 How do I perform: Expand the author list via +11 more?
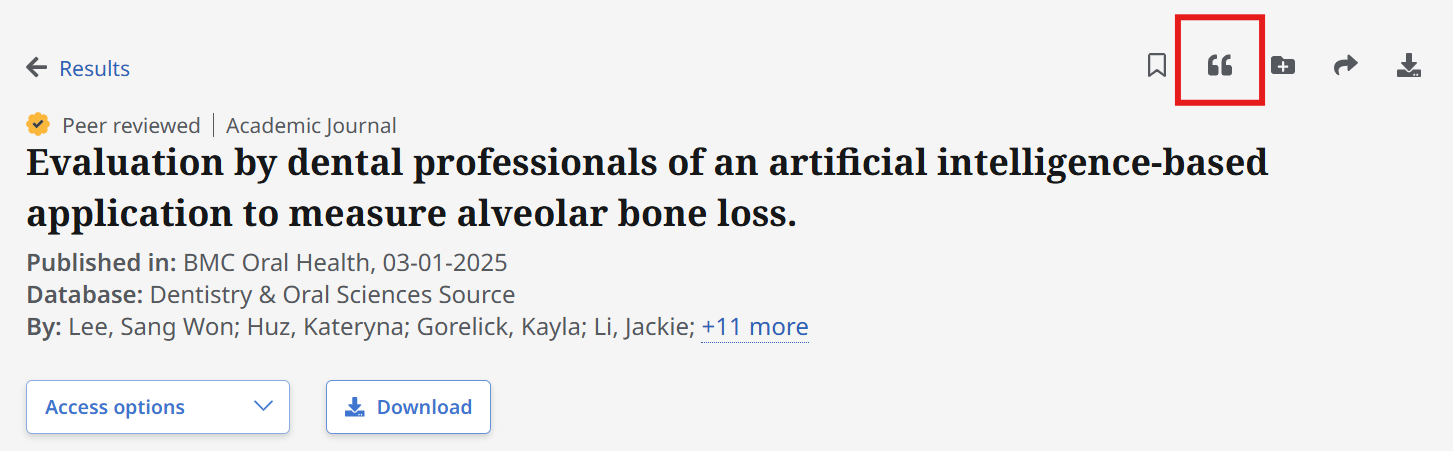click(755, 327)
